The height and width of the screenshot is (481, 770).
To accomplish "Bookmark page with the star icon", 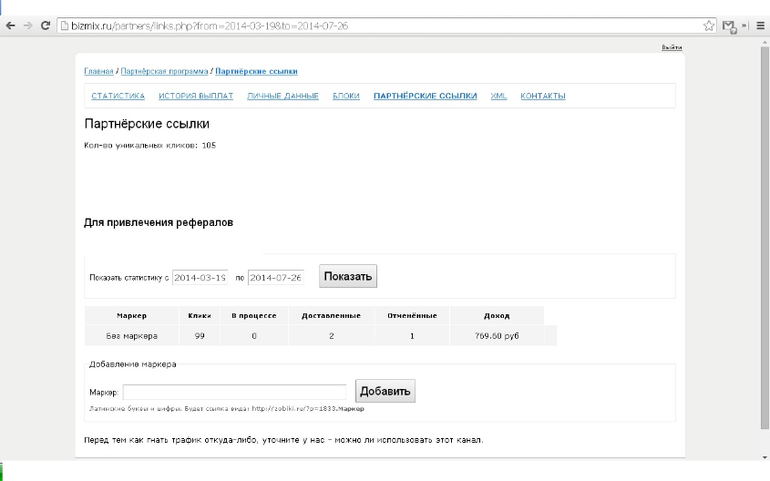I will pyautogui.click(x=708, y=26).
